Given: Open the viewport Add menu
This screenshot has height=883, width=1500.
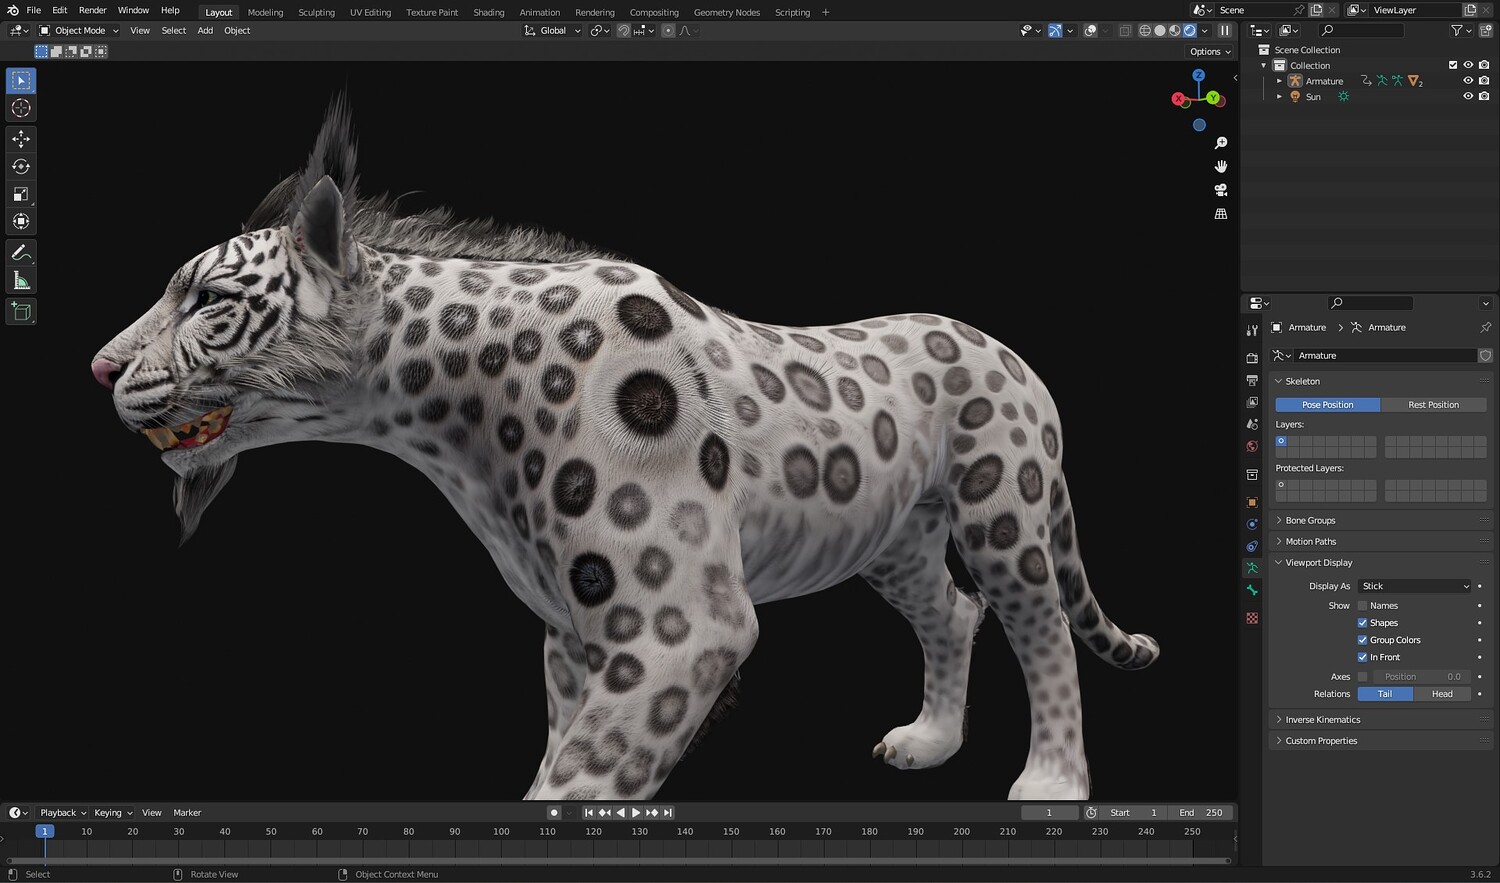Looking at the screenshot, I should click(205, 31).
